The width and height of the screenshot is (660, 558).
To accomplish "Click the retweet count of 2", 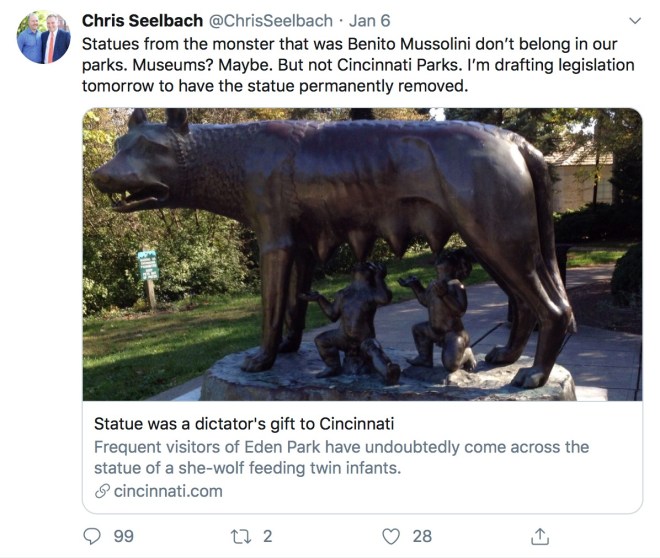I will pos(267,536).
